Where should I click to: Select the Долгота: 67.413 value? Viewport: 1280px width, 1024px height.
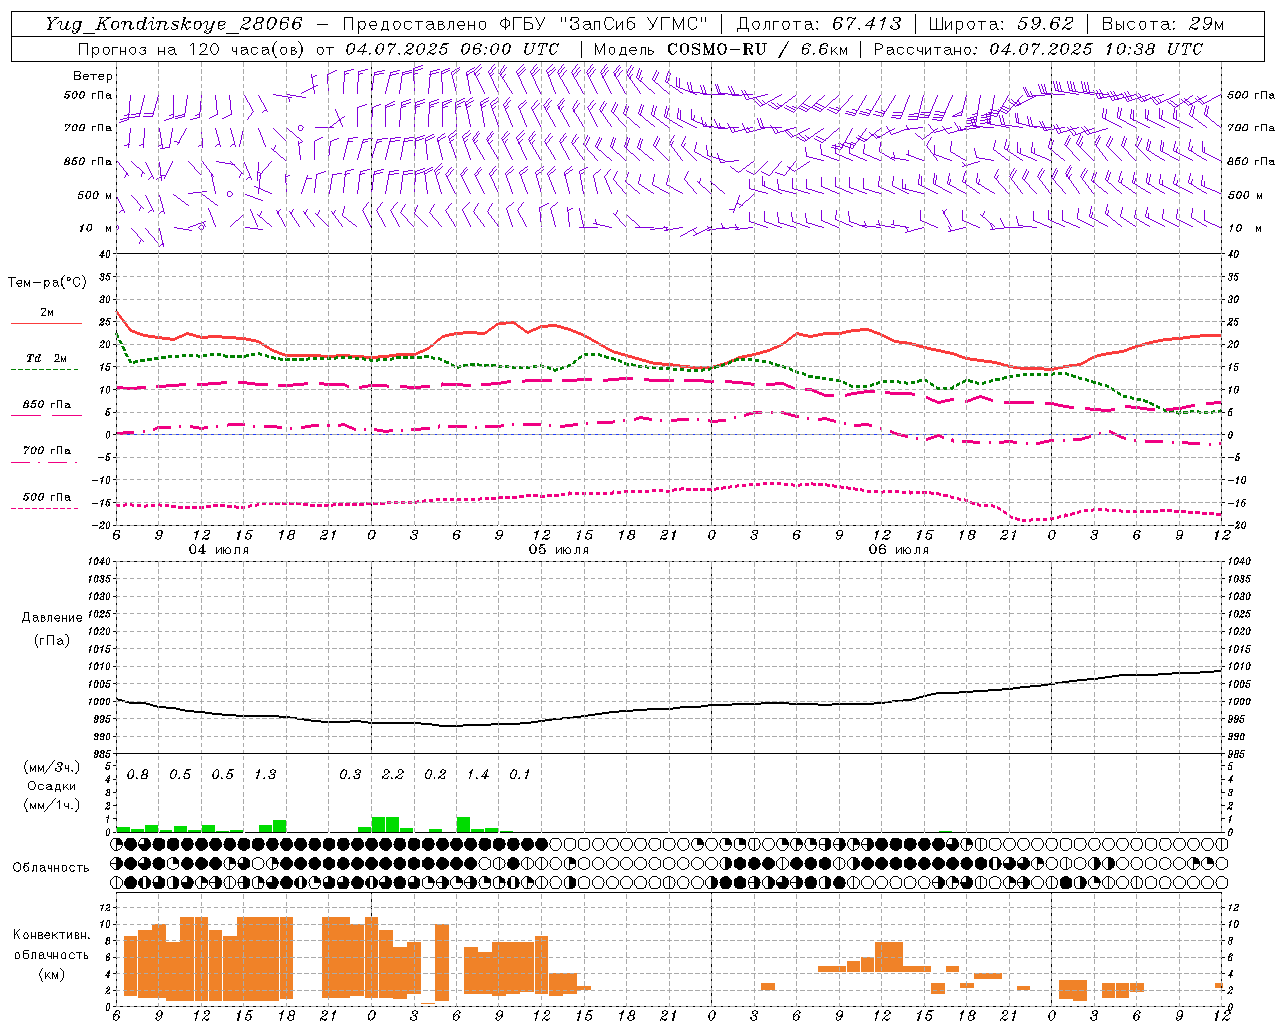pos(819,24)
